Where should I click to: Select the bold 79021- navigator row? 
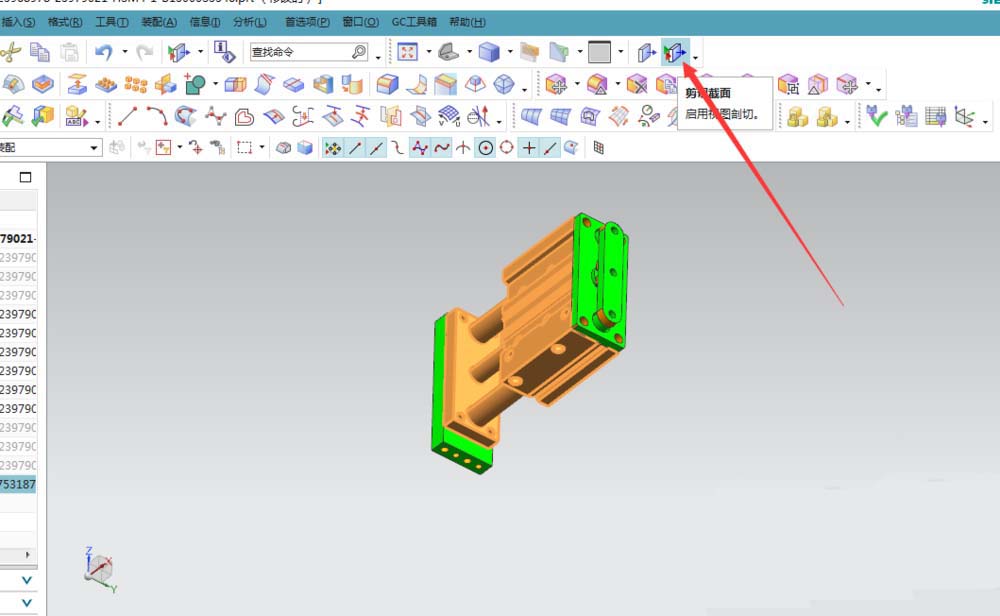point(18,238)
